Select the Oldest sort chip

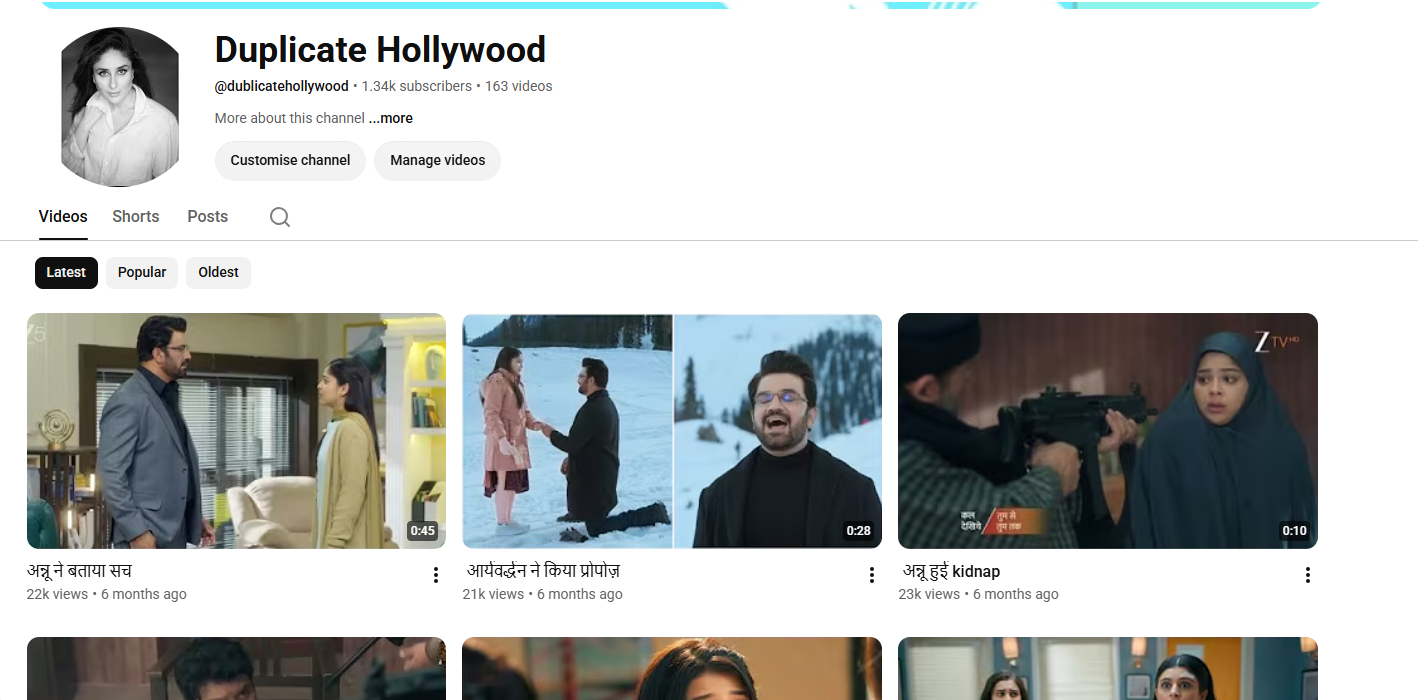(x=218, y=273)
